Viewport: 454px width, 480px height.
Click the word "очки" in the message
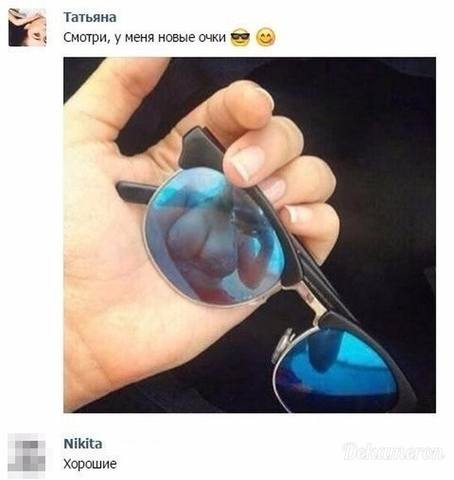212,38
